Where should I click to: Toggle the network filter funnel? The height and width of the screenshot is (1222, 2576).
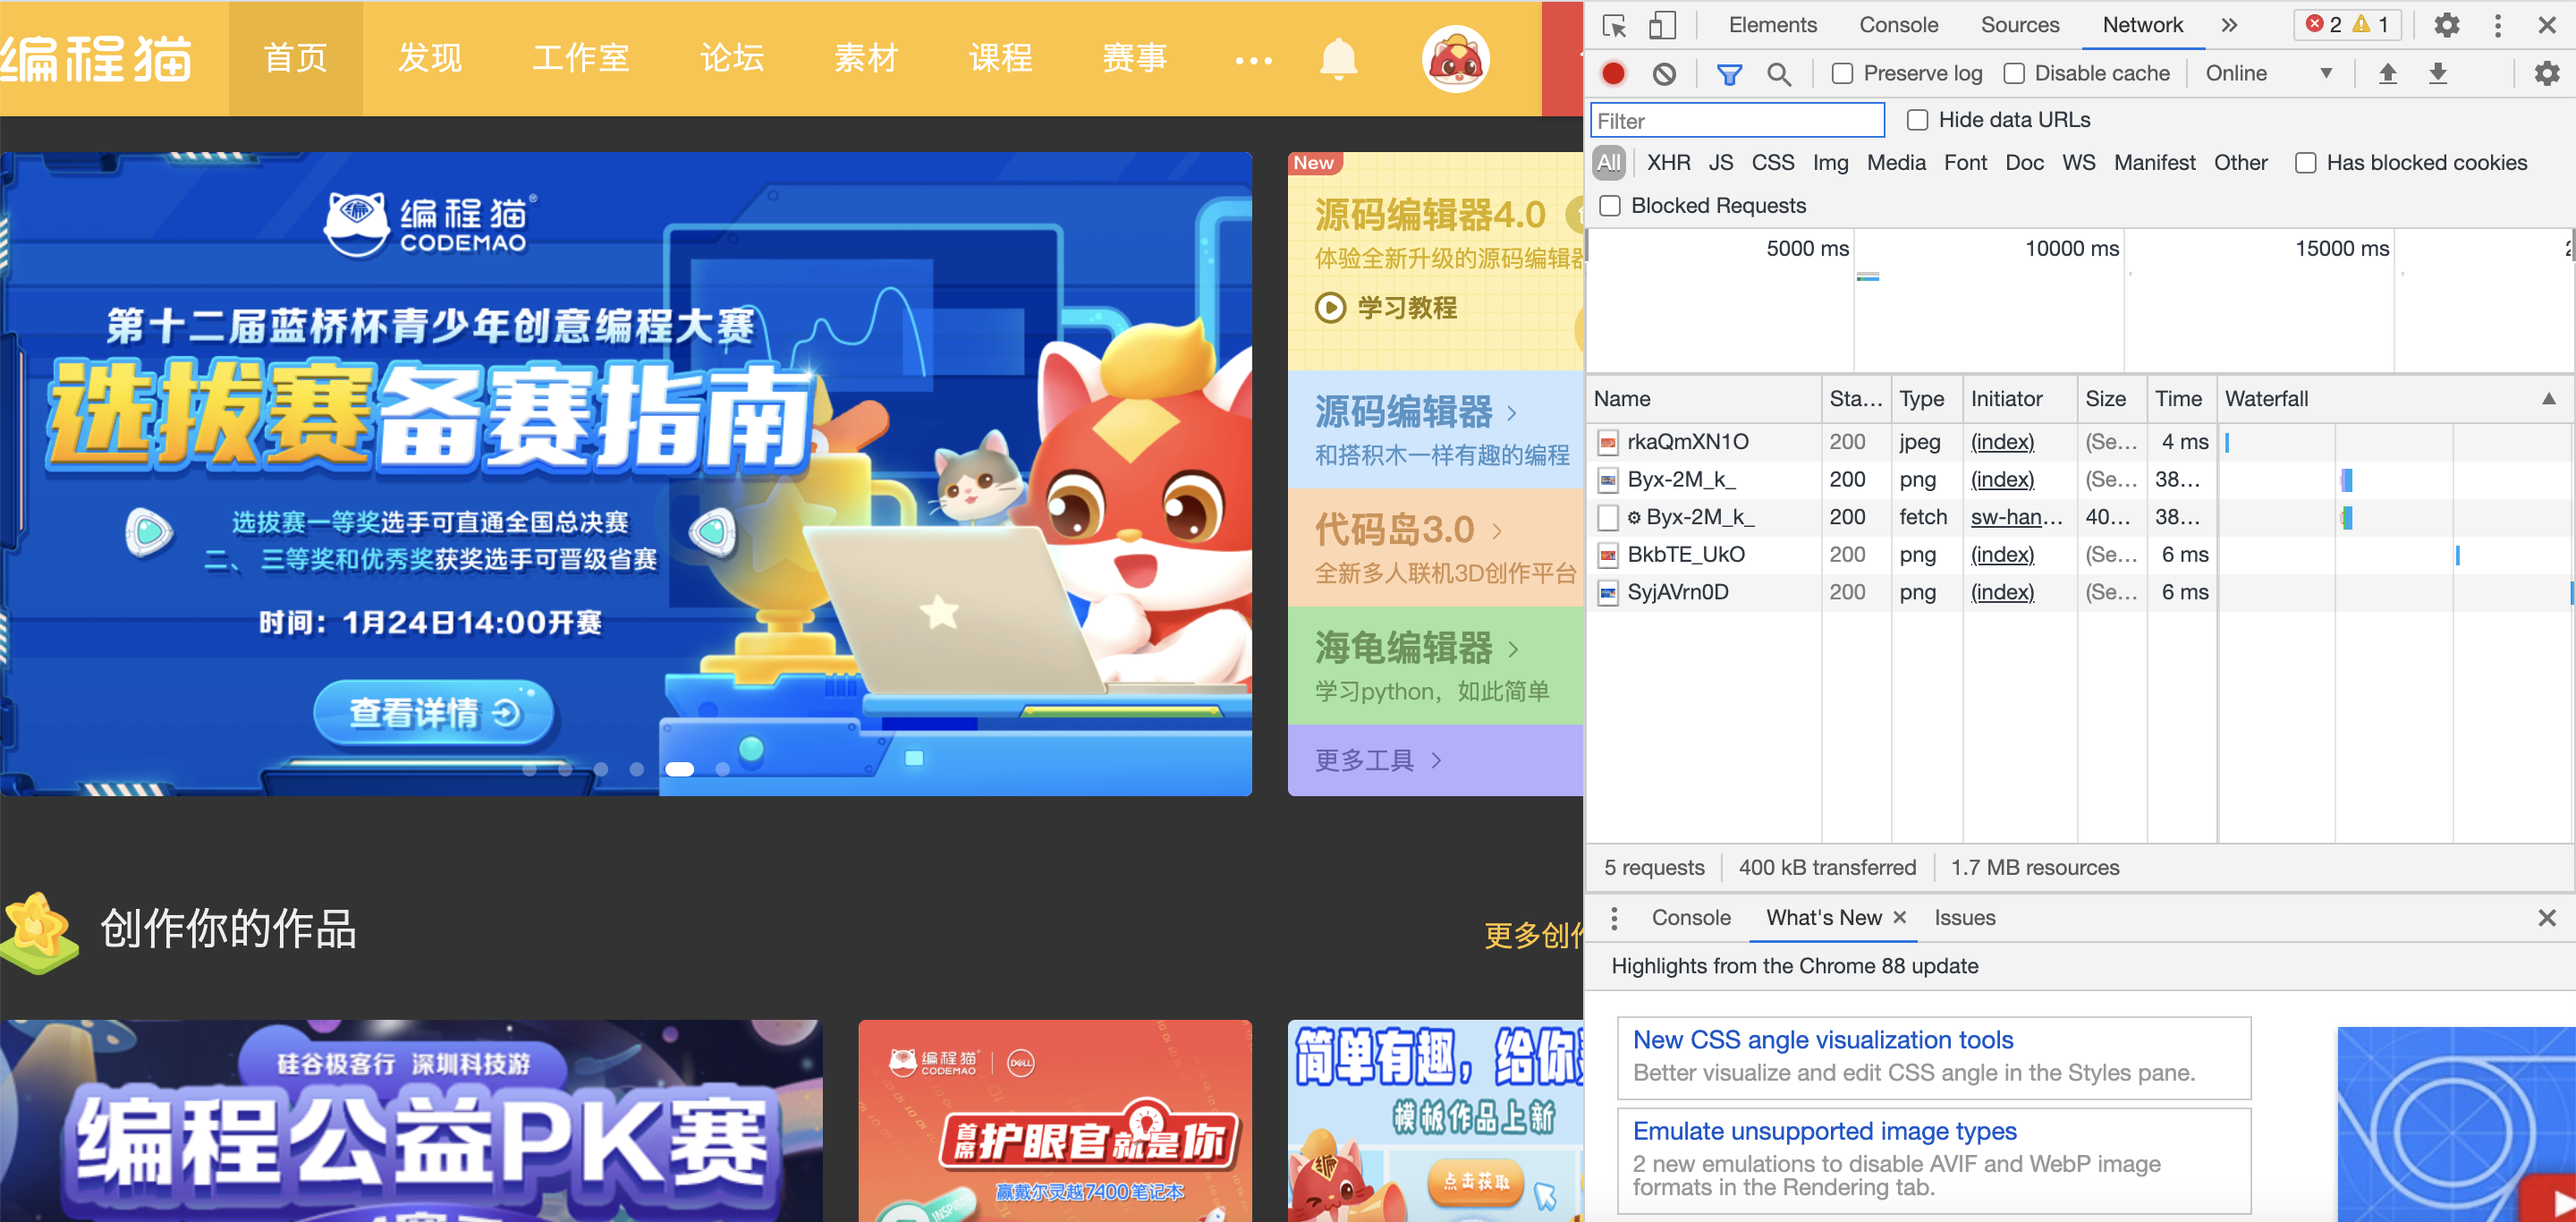point(1729,73)
